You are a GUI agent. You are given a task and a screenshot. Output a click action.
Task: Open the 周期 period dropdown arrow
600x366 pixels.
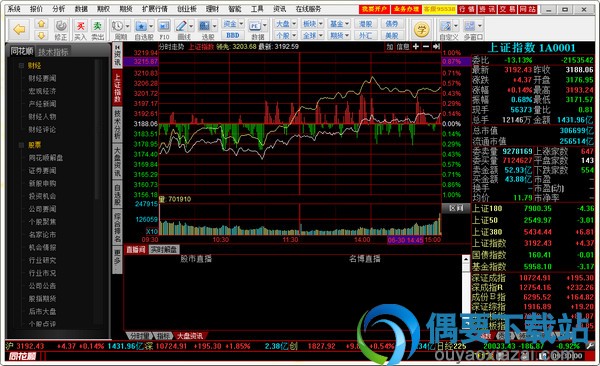click(x=127, y=26)
